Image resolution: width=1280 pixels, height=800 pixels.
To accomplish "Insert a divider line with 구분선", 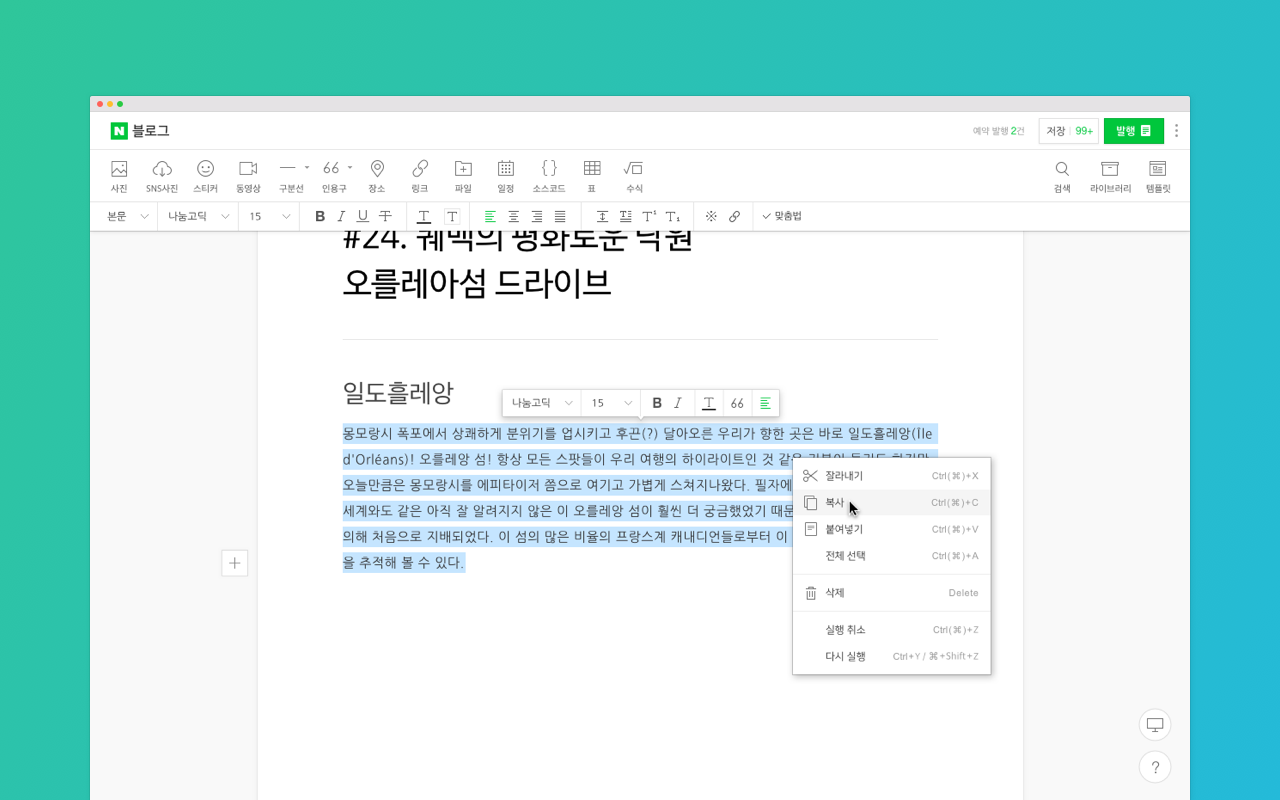I will coord(289,176).
